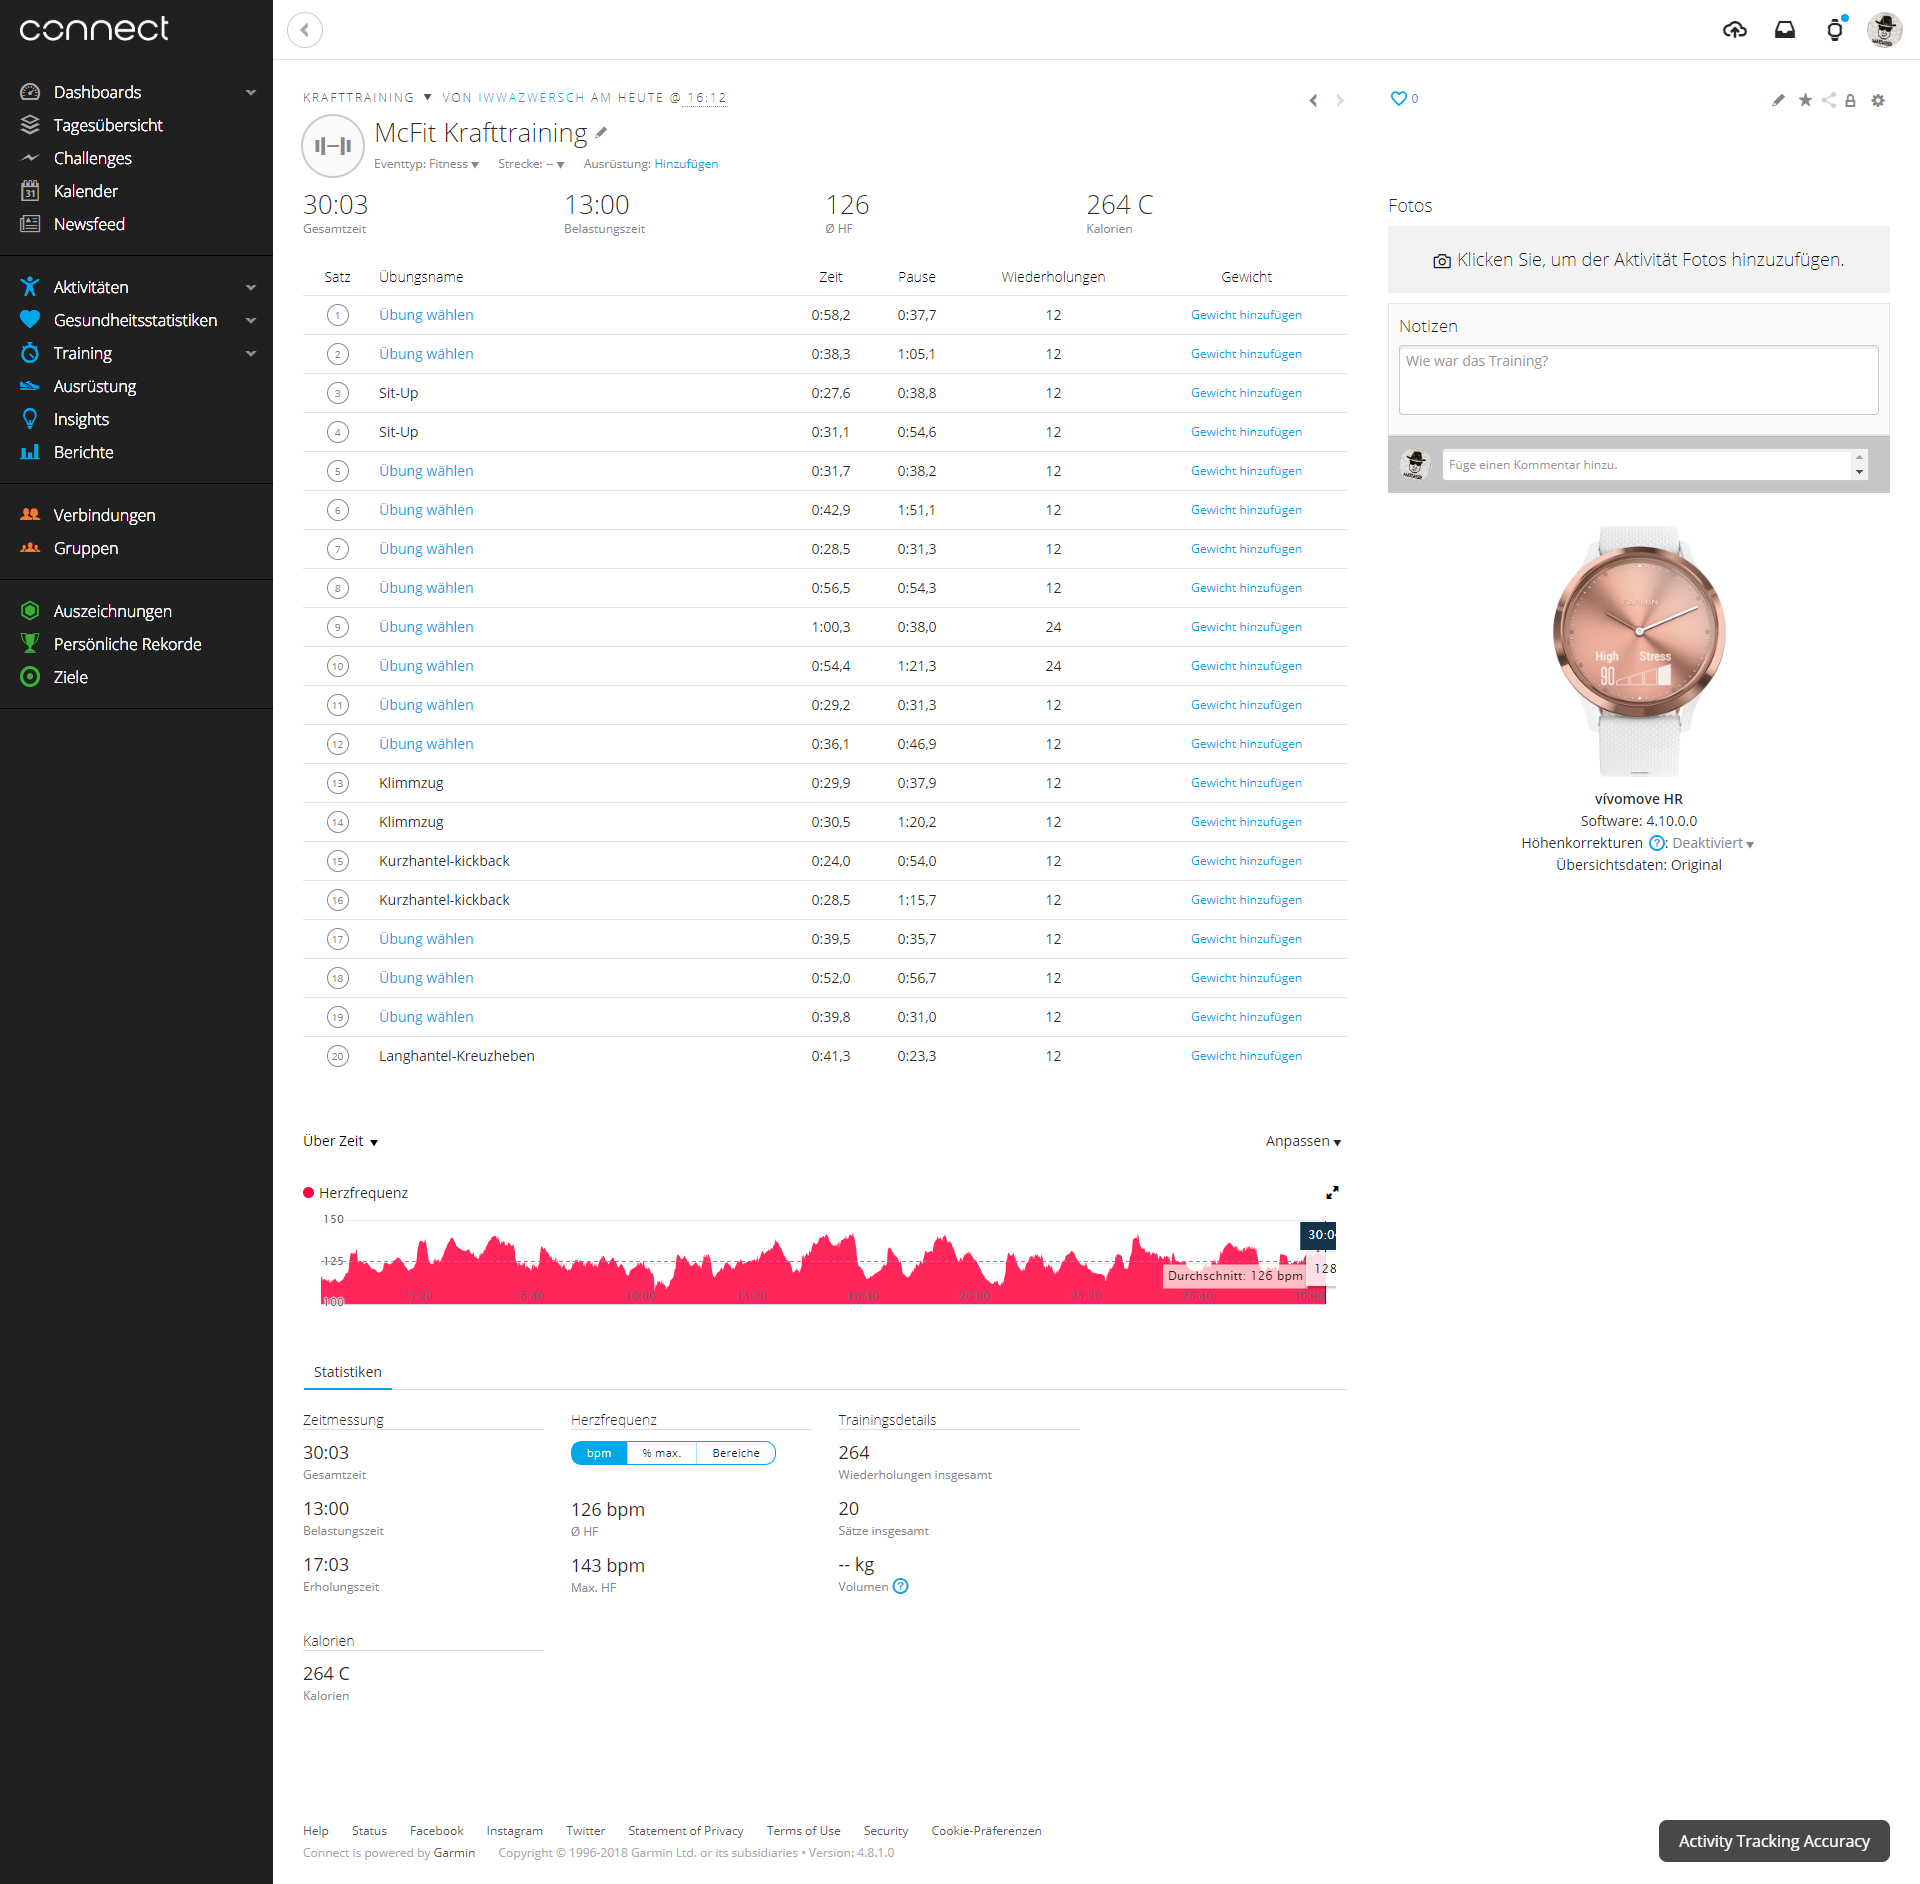Mark activity as favorite with star icon
The height and width of the screenshot is (1884, 1920).
[1805, 100]
